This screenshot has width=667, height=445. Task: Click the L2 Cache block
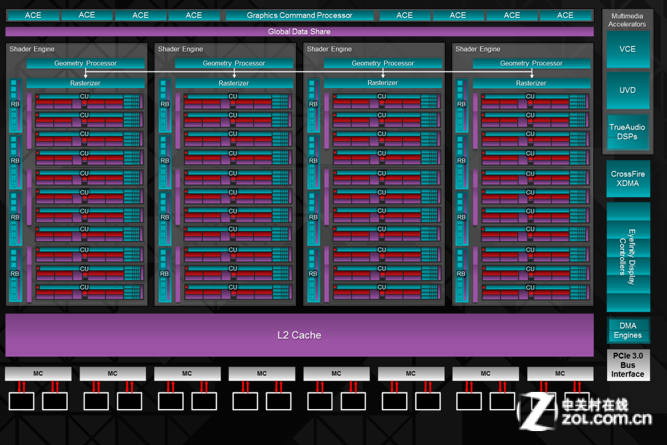tap(299, 335)
